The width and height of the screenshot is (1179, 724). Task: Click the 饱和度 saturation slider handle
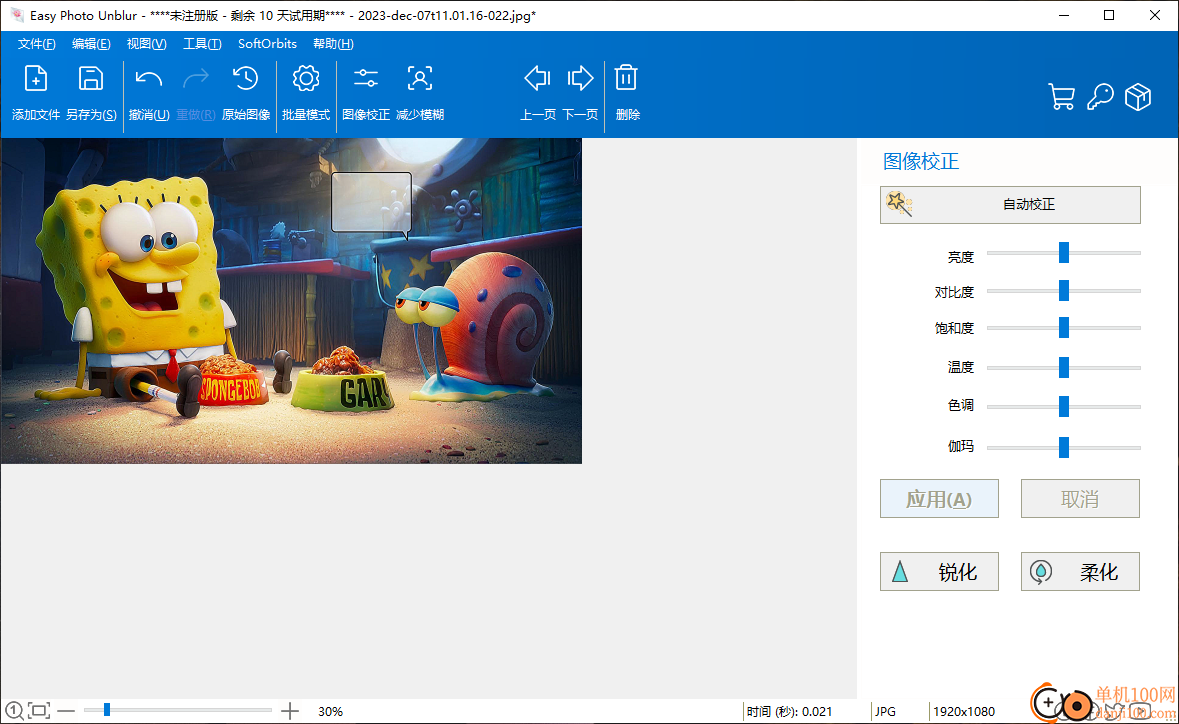pos(1063,327)
